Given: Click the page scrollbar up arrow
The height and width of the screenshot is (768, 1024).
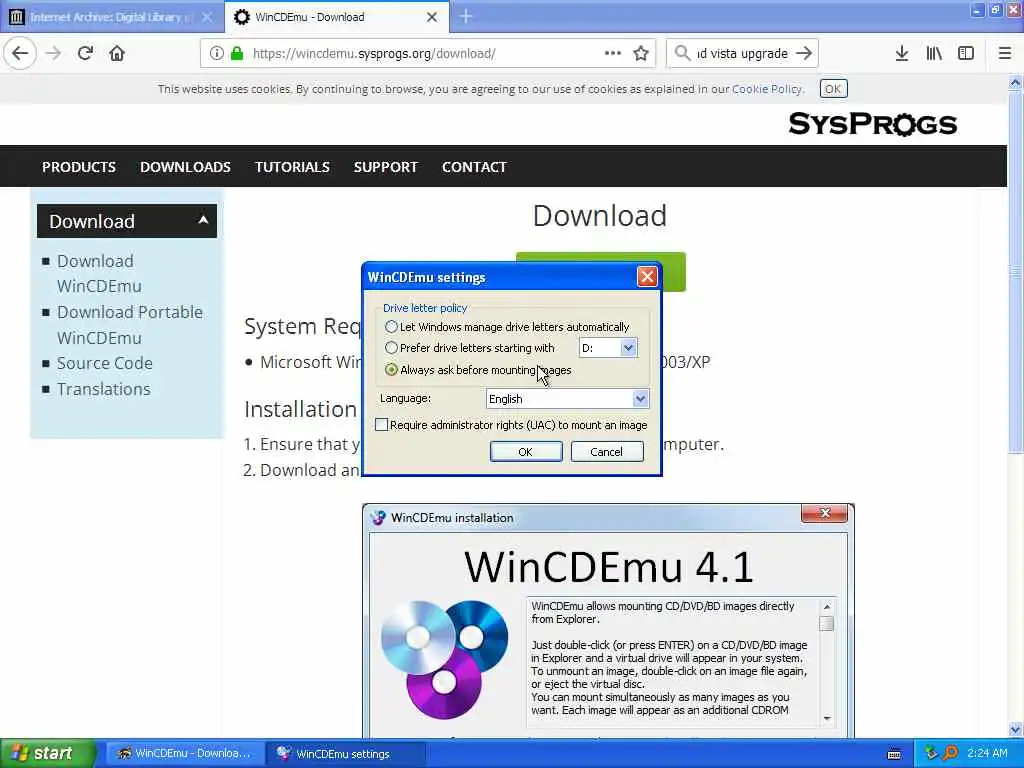Looking at the screenshot, I should (1015, 83).
